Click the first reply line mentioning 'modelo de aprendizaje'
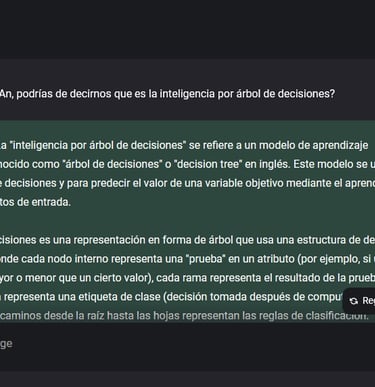Screen dimensions: 375x387 click(184, 145)
